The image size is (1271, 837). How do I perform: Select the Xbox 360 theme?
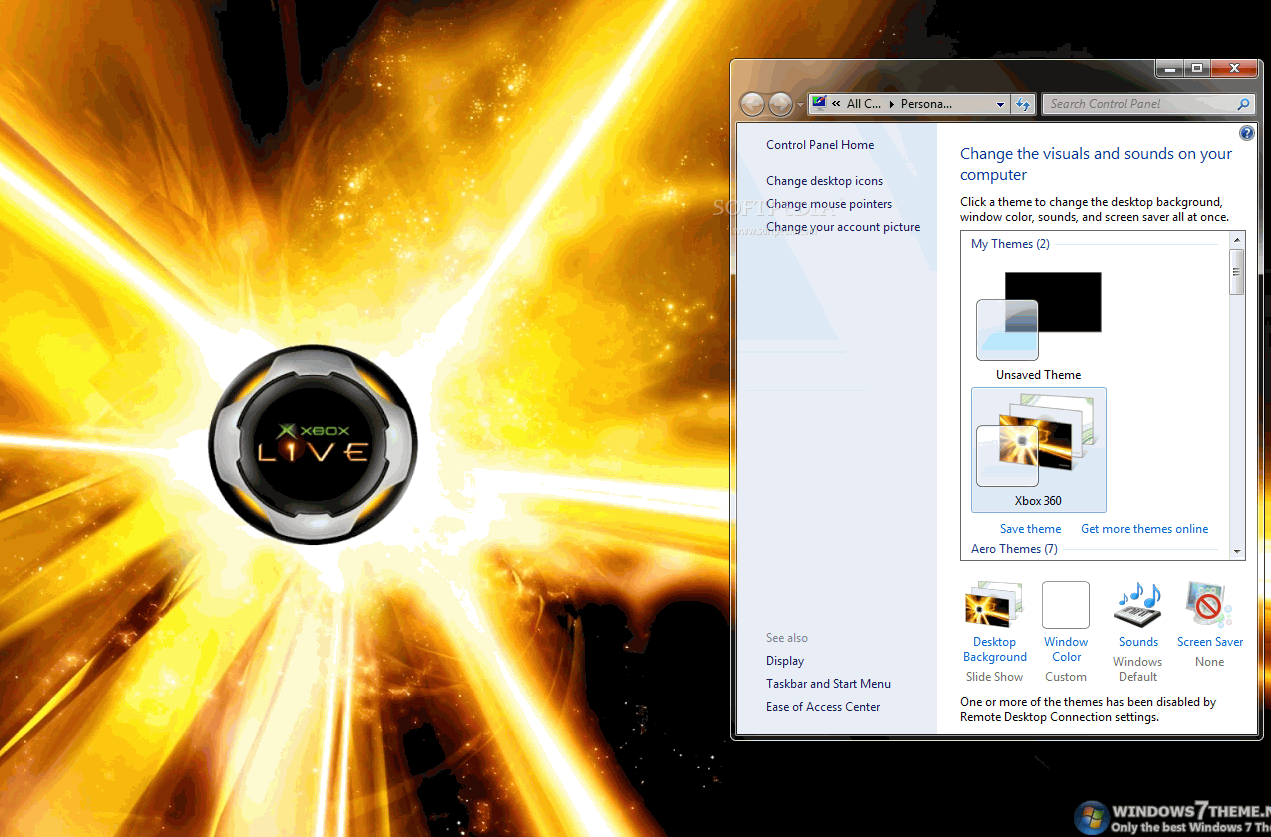[1039, 450]
